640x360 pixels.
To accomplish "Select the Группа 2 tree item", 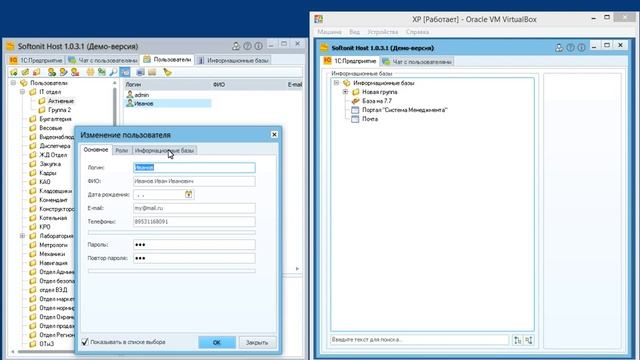I will pyautogui.click(x=59, y=110).
